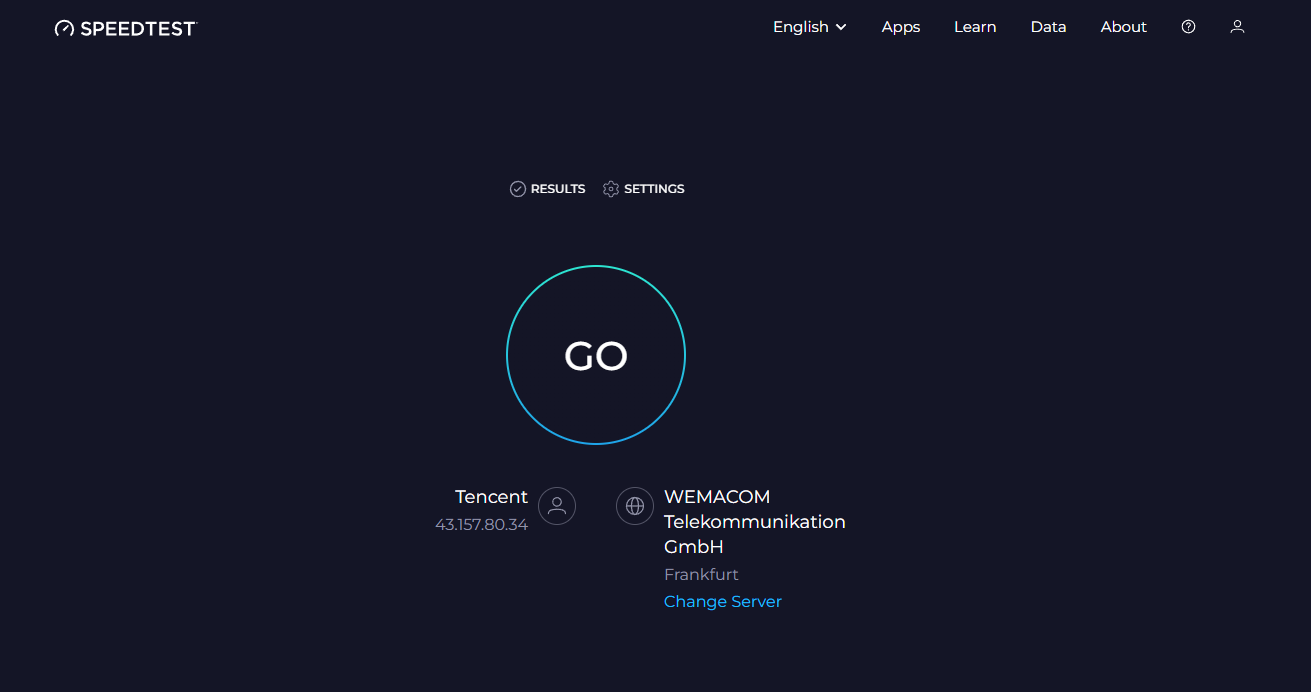Open the English language dropdown
This screenshot has height=692, width=1311.
[809, 27]
